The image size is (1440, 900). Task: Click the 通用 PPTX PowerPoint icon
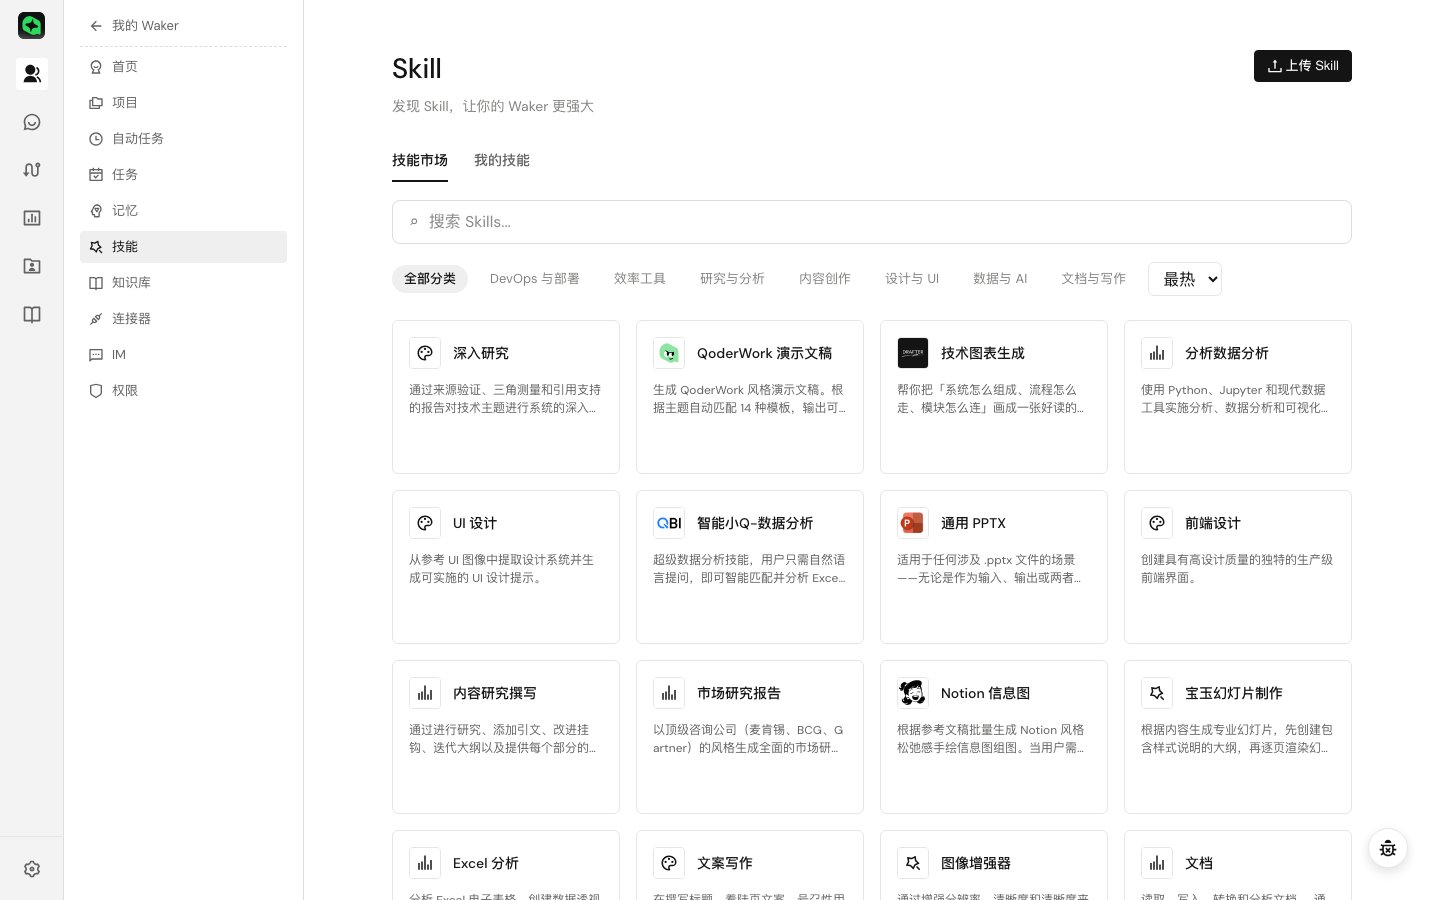[x=913, y=523]
